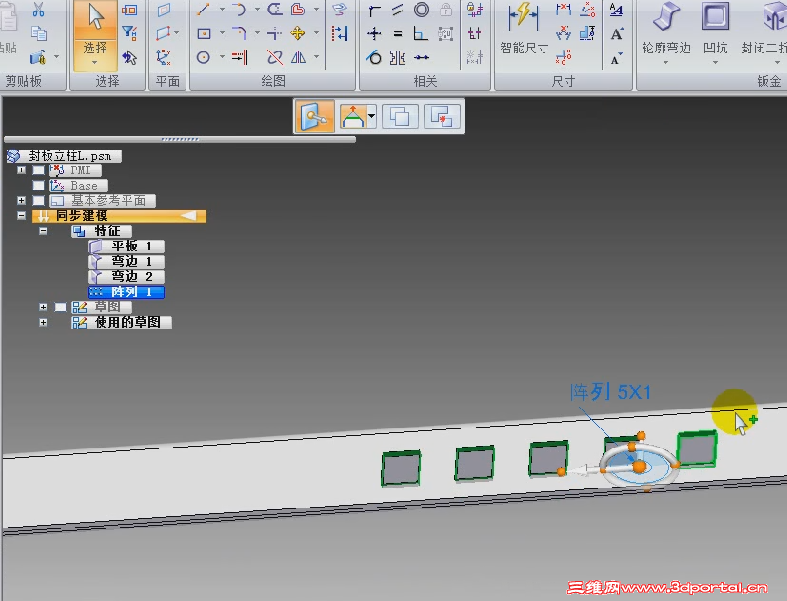787x601 pixels.
Task: Click the overlapping squares quickbar icon
Action: tap(400, 116)
